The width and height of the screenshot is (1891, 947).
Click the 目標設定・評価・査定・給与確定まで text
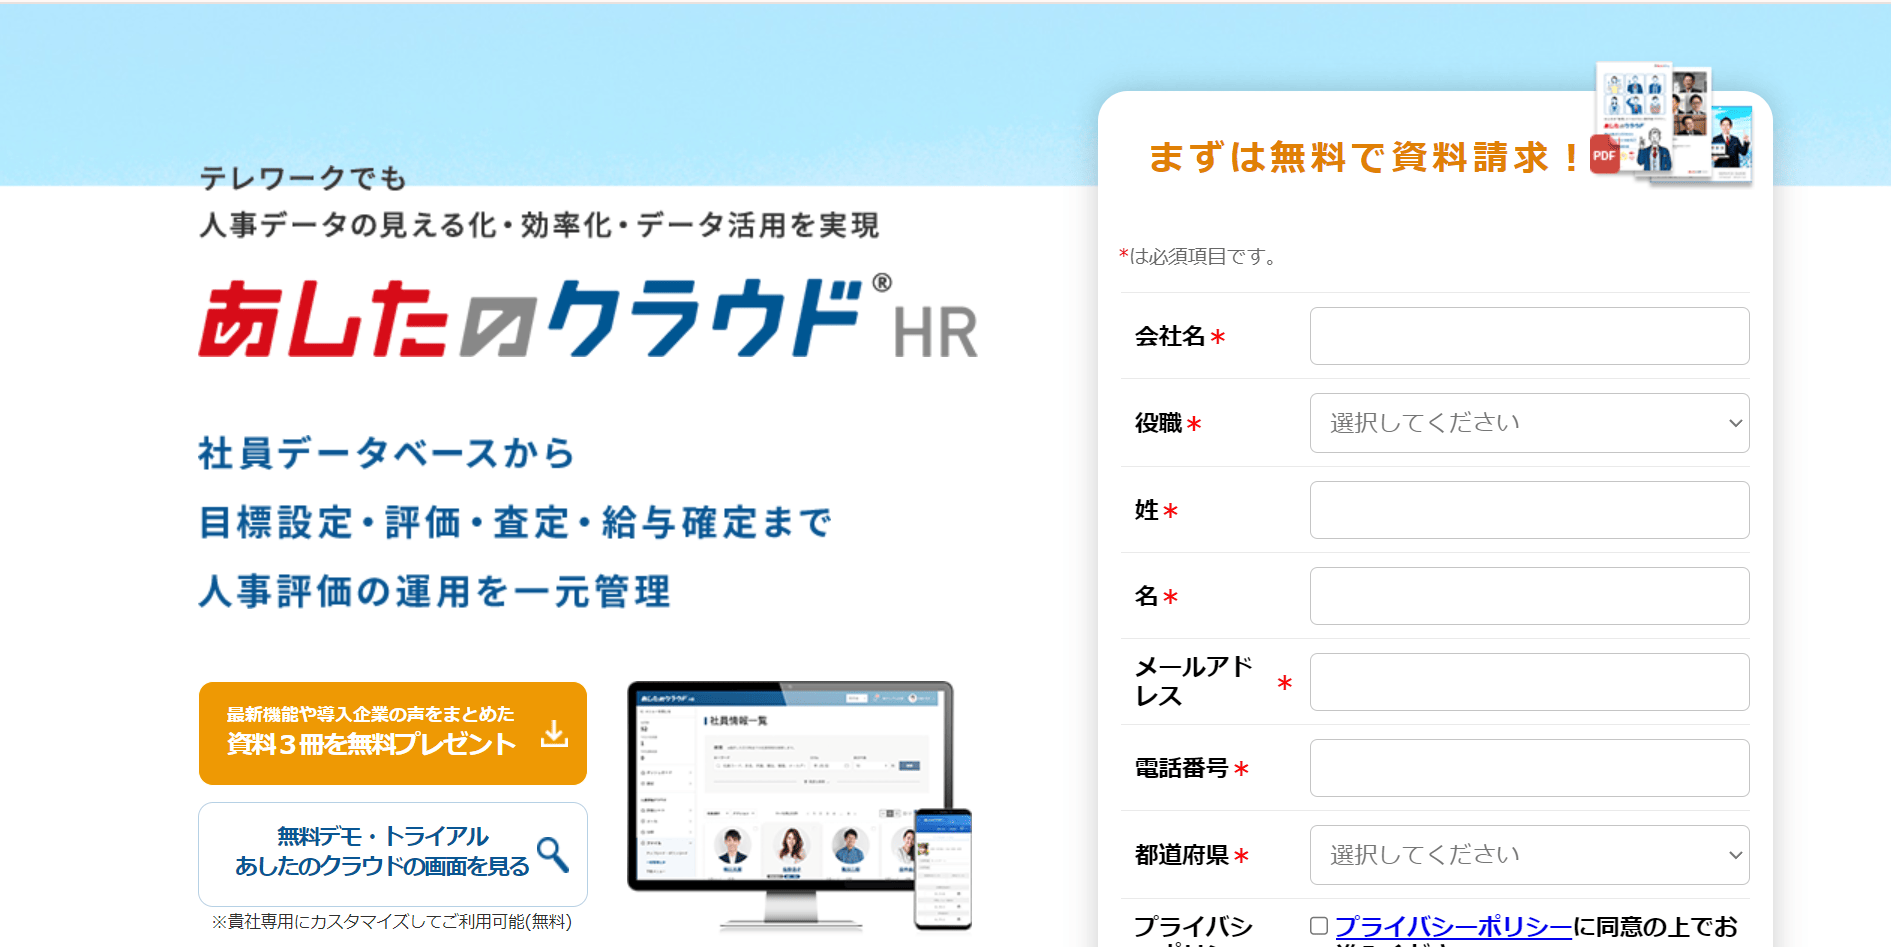pos(515,522)
